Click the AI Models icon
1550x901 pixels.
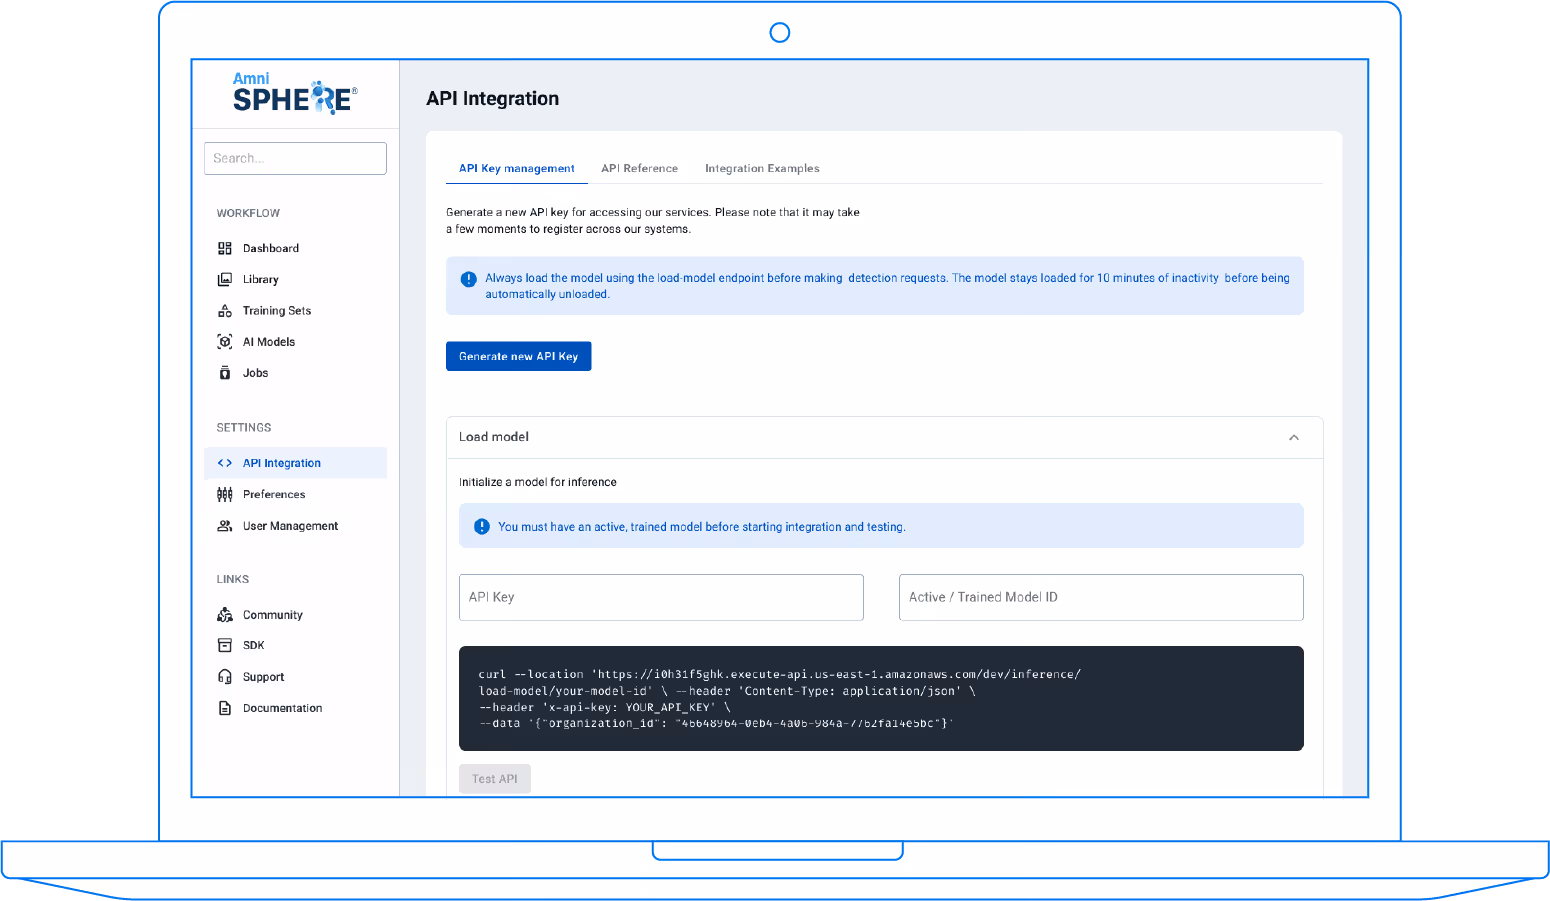tap(225, 342)
